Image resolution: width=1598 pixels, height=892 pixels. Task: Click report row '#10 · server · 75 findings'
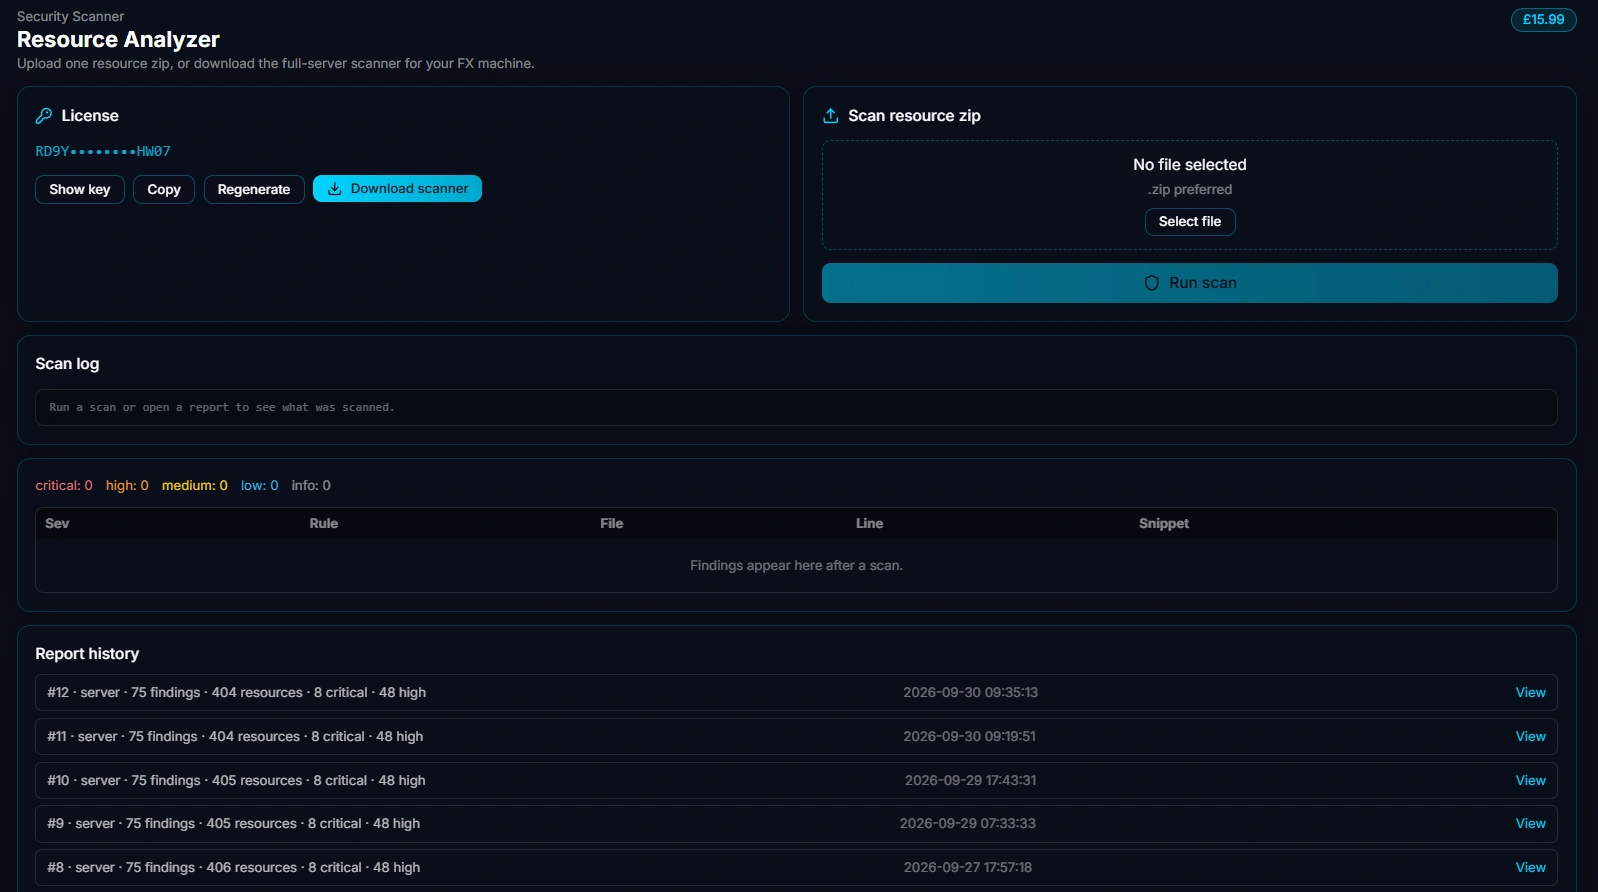(x=796, y=781)
